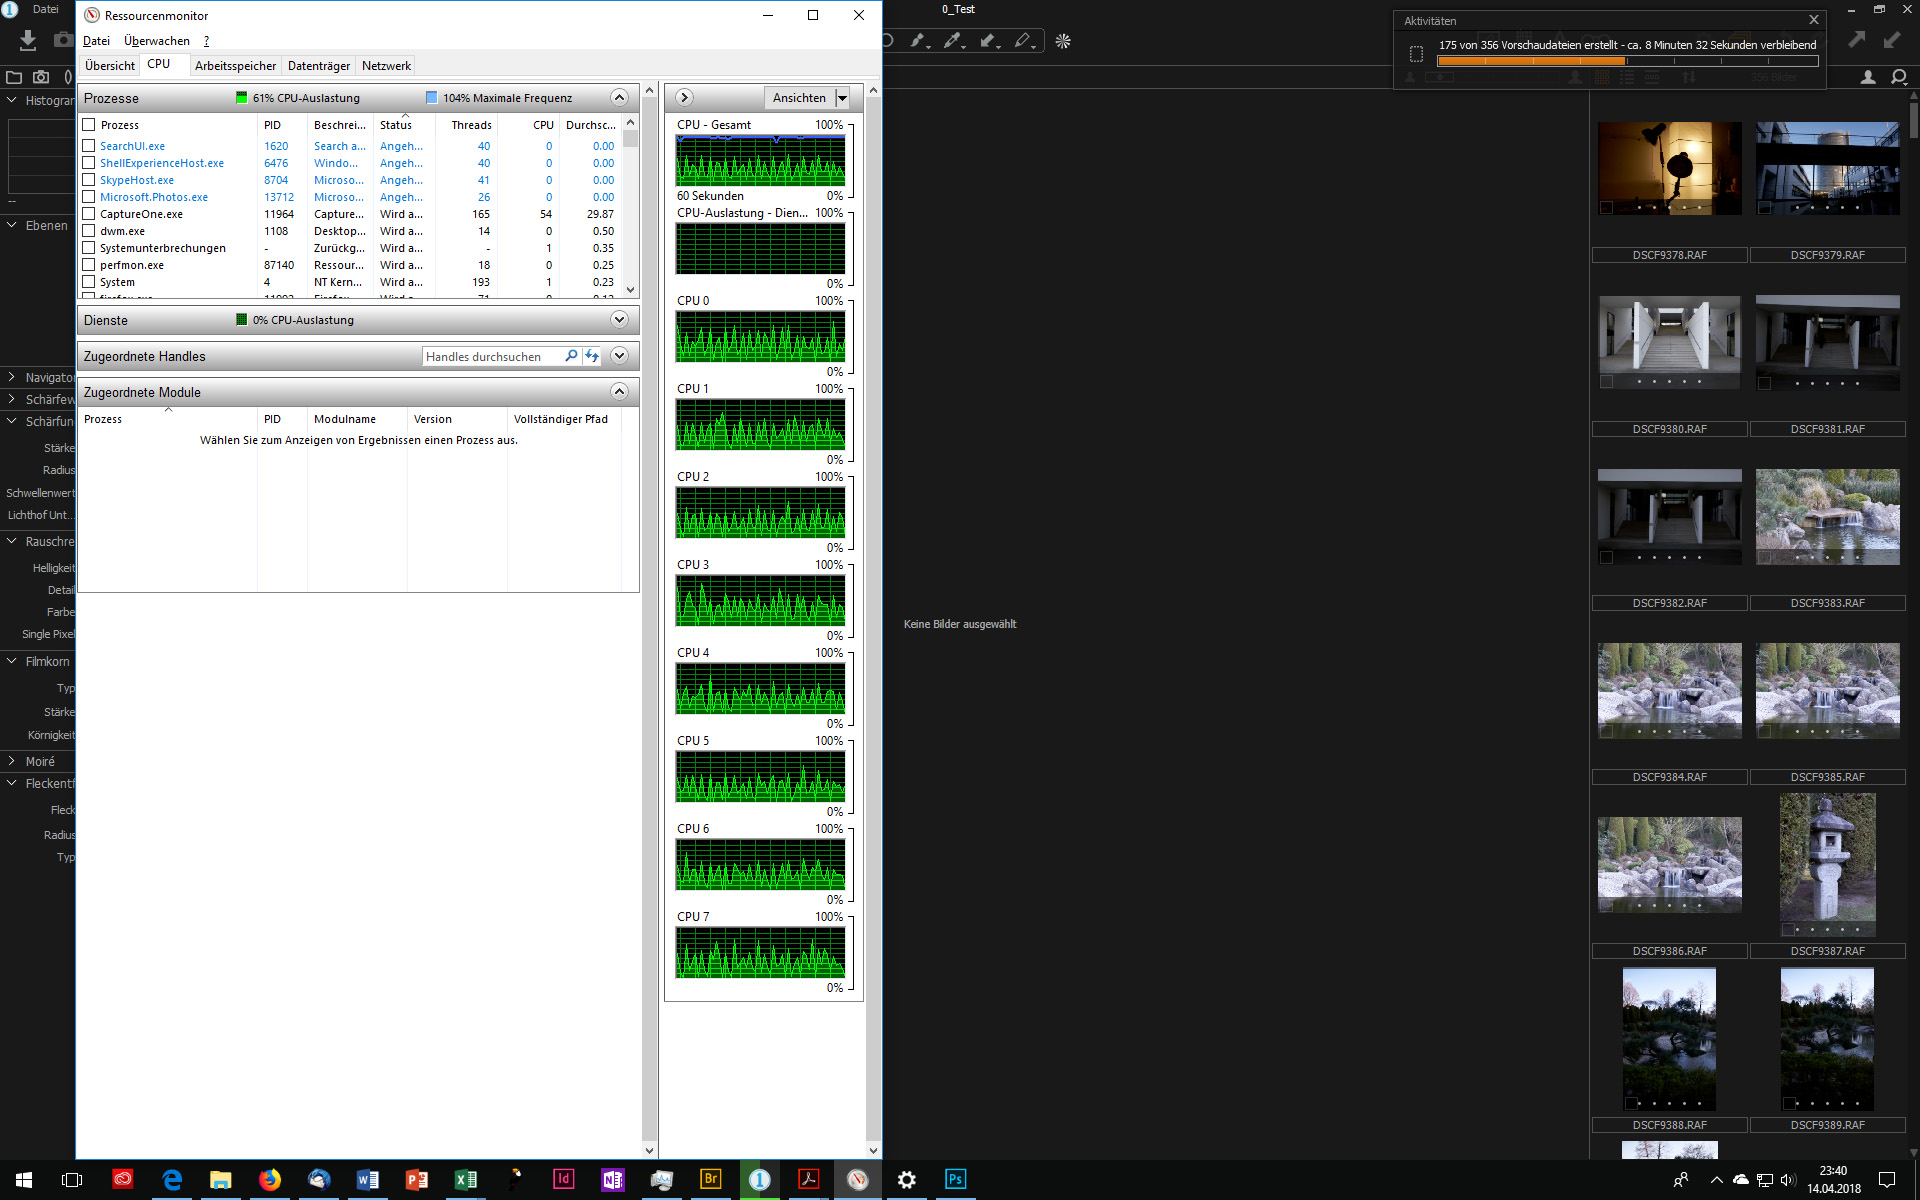Viewport: 1920px width, 1200px height.
Task: Sort processes by the Threads column
Action: point(471,125)
